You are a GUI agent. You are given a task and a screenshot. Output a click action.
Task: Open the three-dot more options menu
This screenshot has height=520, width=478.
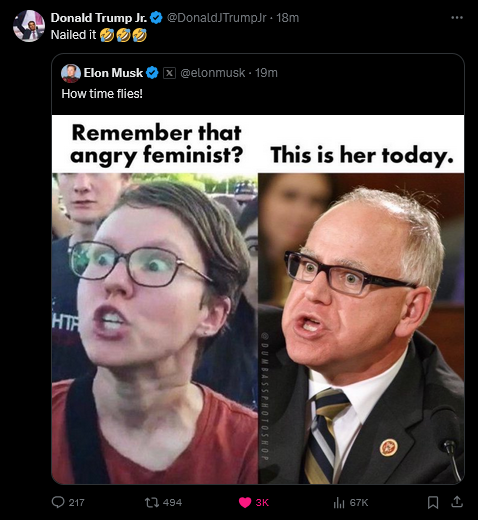pos(457,17)
